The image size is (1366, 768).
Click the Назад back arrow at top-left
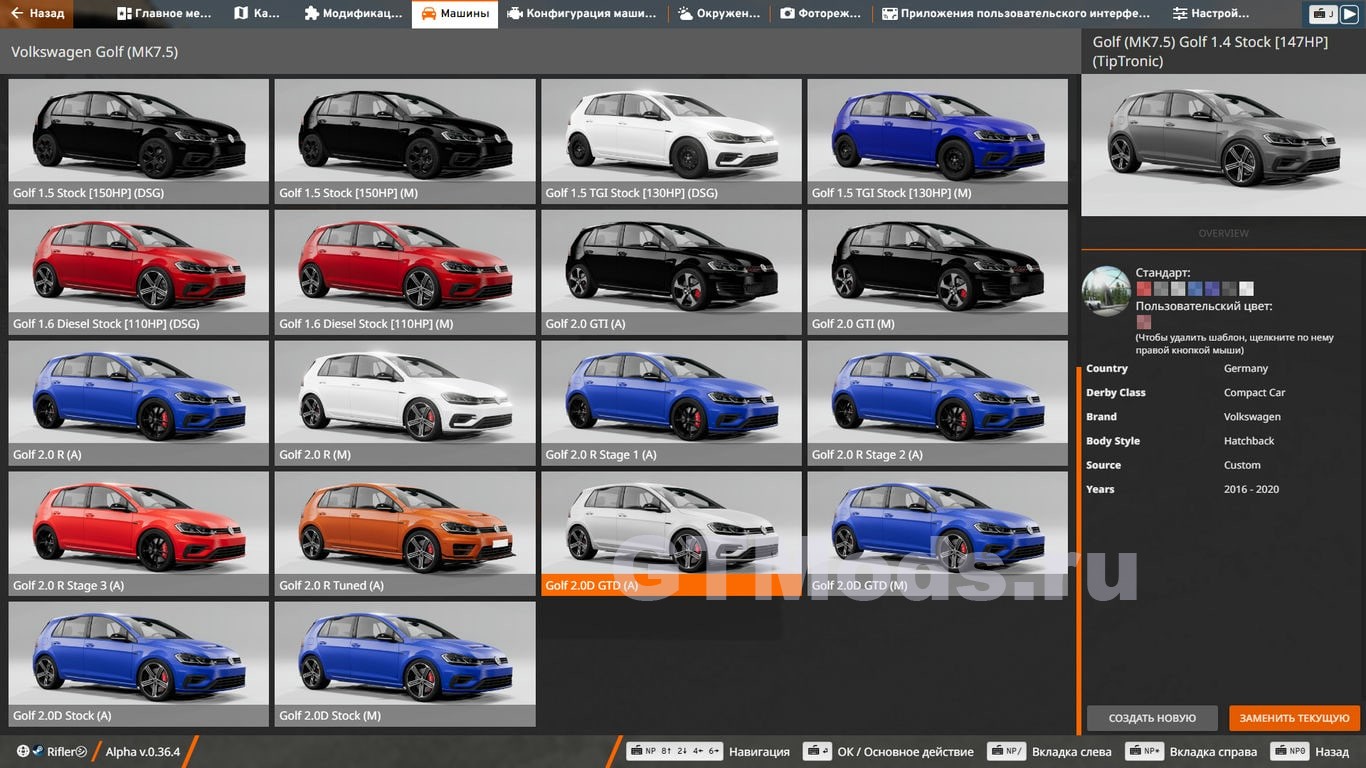click(39, 14)
